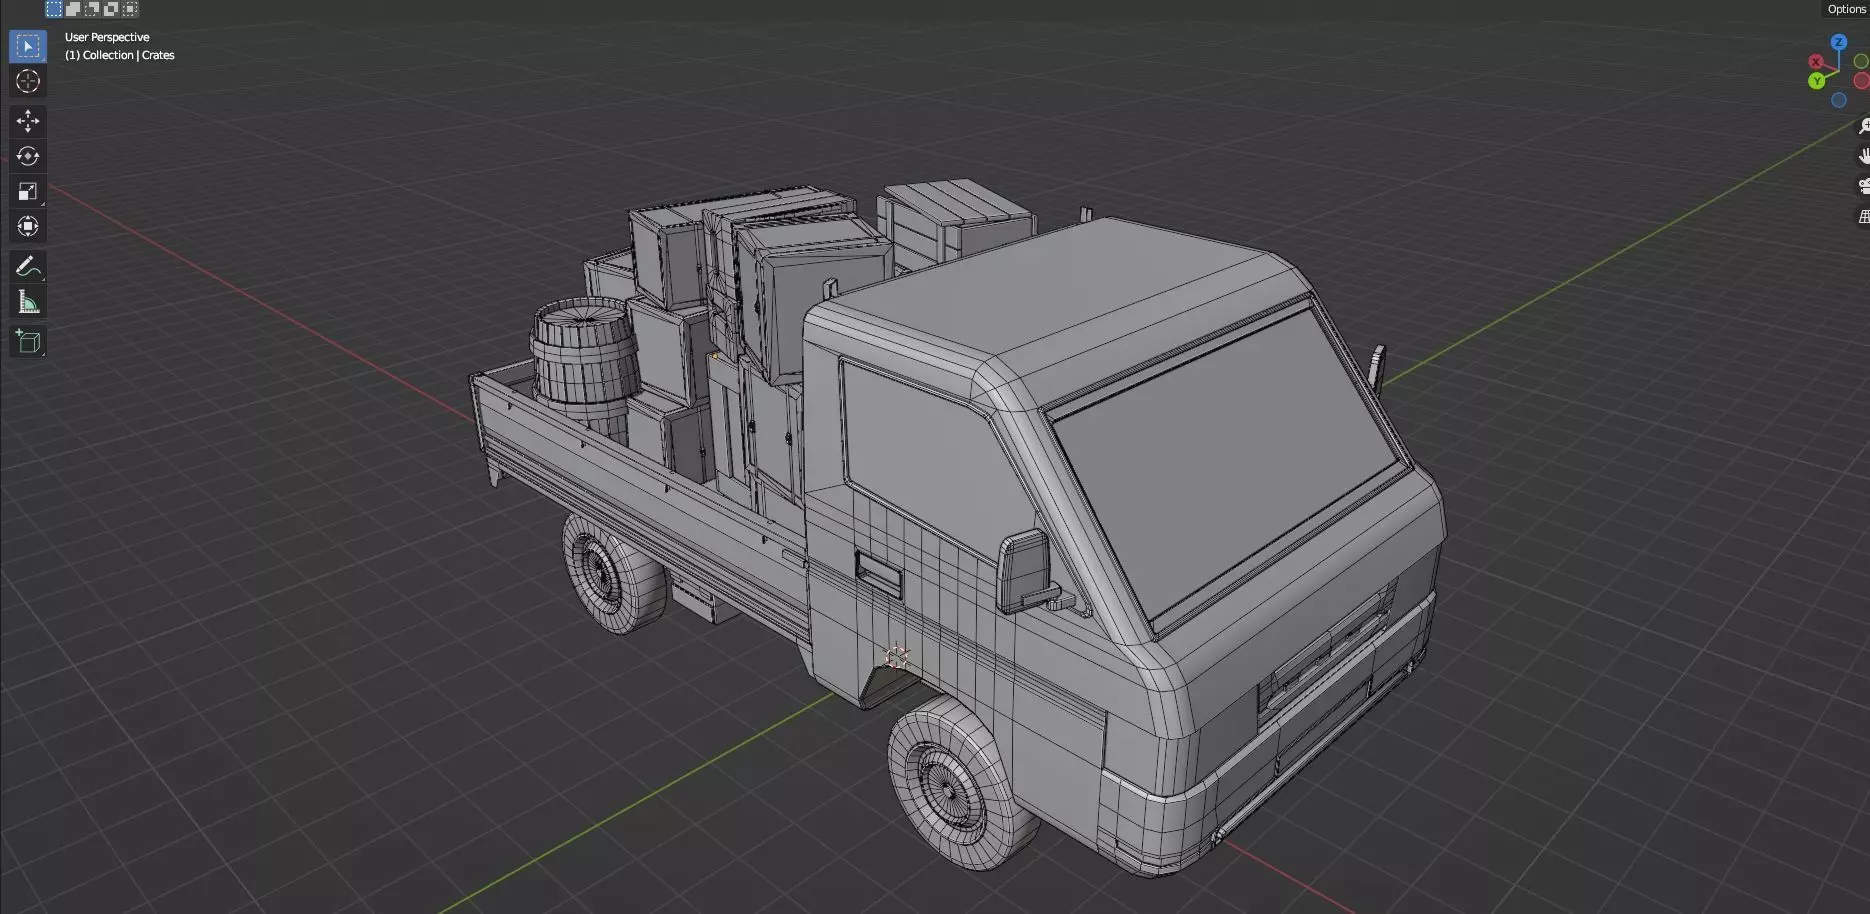
Task: Select the Move tool
Action: coord(28,121)
